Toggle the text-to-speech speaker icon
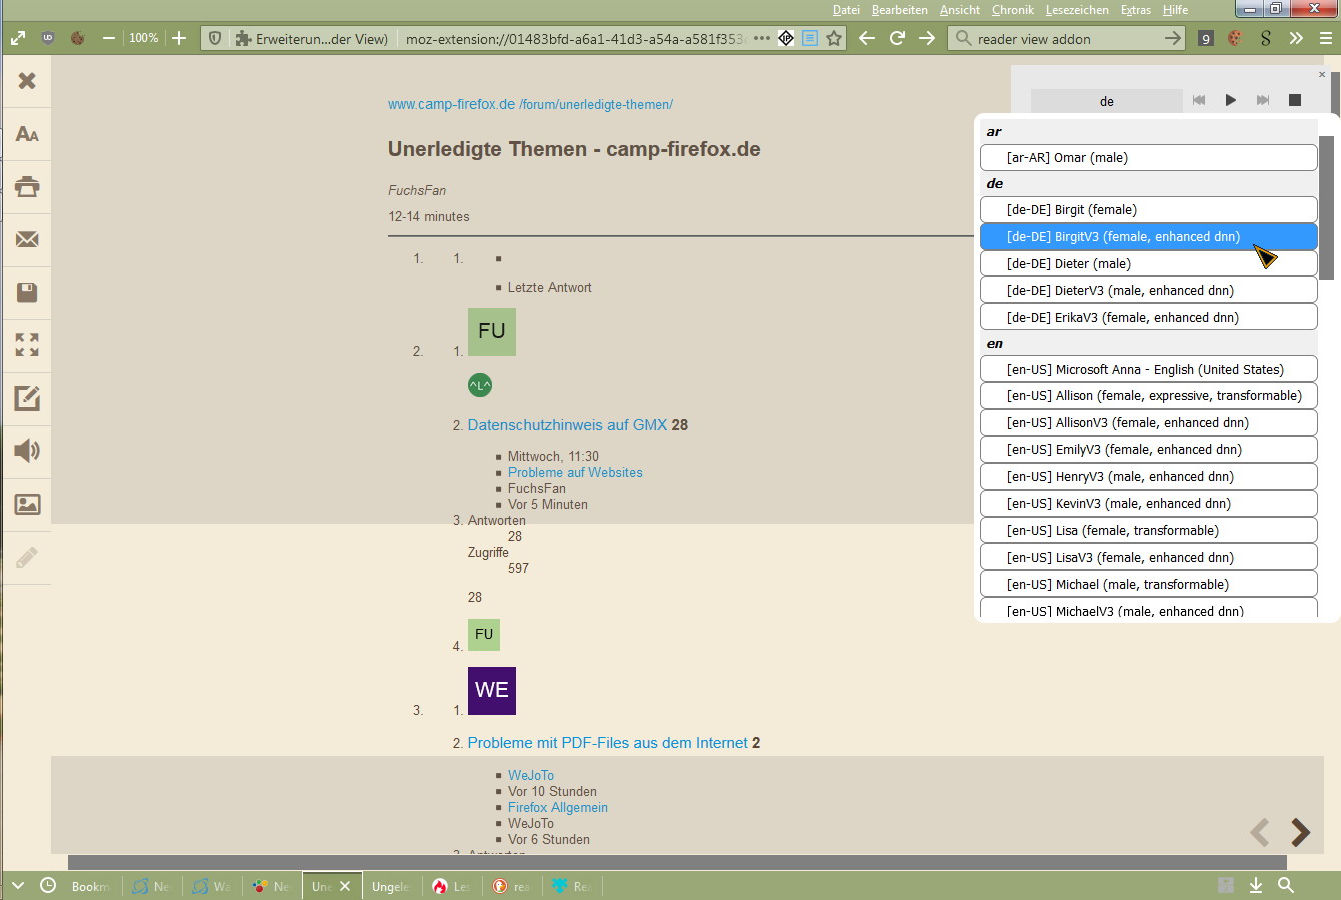 [x=27, y=451]
